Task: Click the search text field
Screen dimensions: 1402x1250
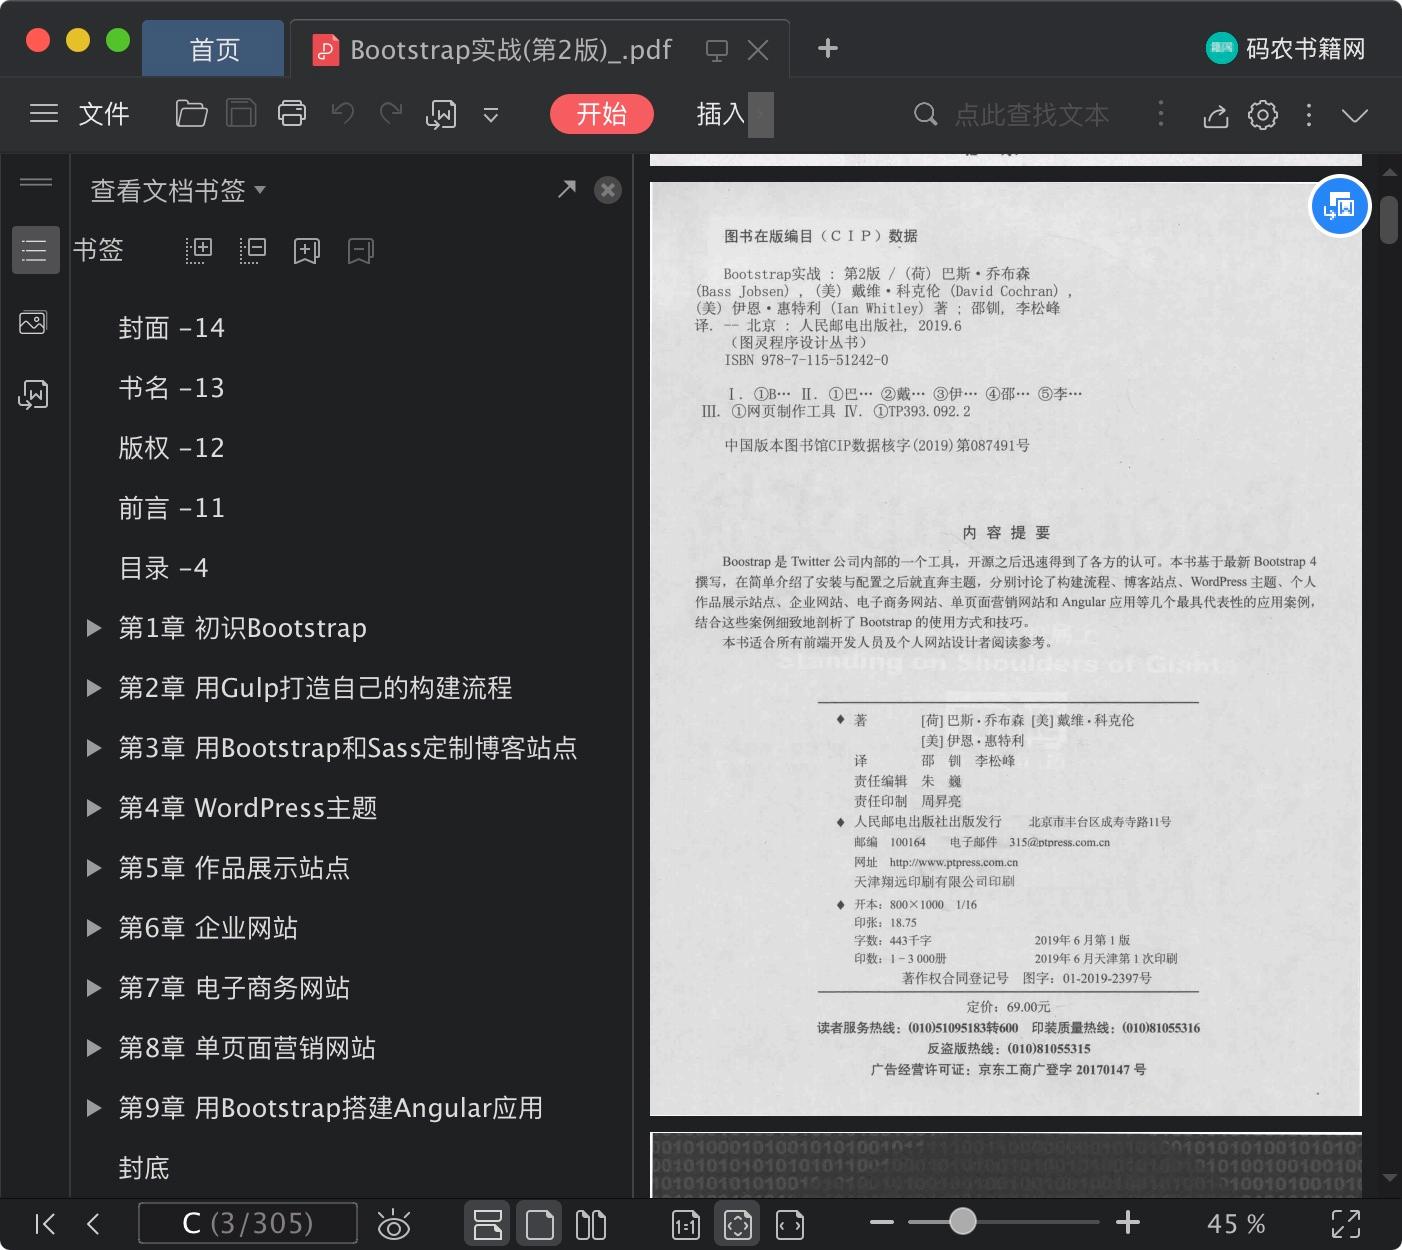Action: 1031,115
